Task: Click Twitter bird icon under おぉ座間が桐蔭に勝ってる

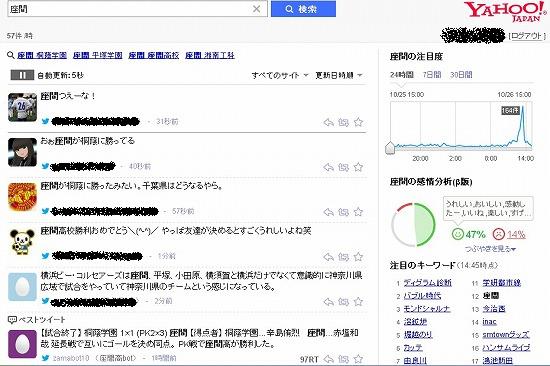Action: [45, 166]
